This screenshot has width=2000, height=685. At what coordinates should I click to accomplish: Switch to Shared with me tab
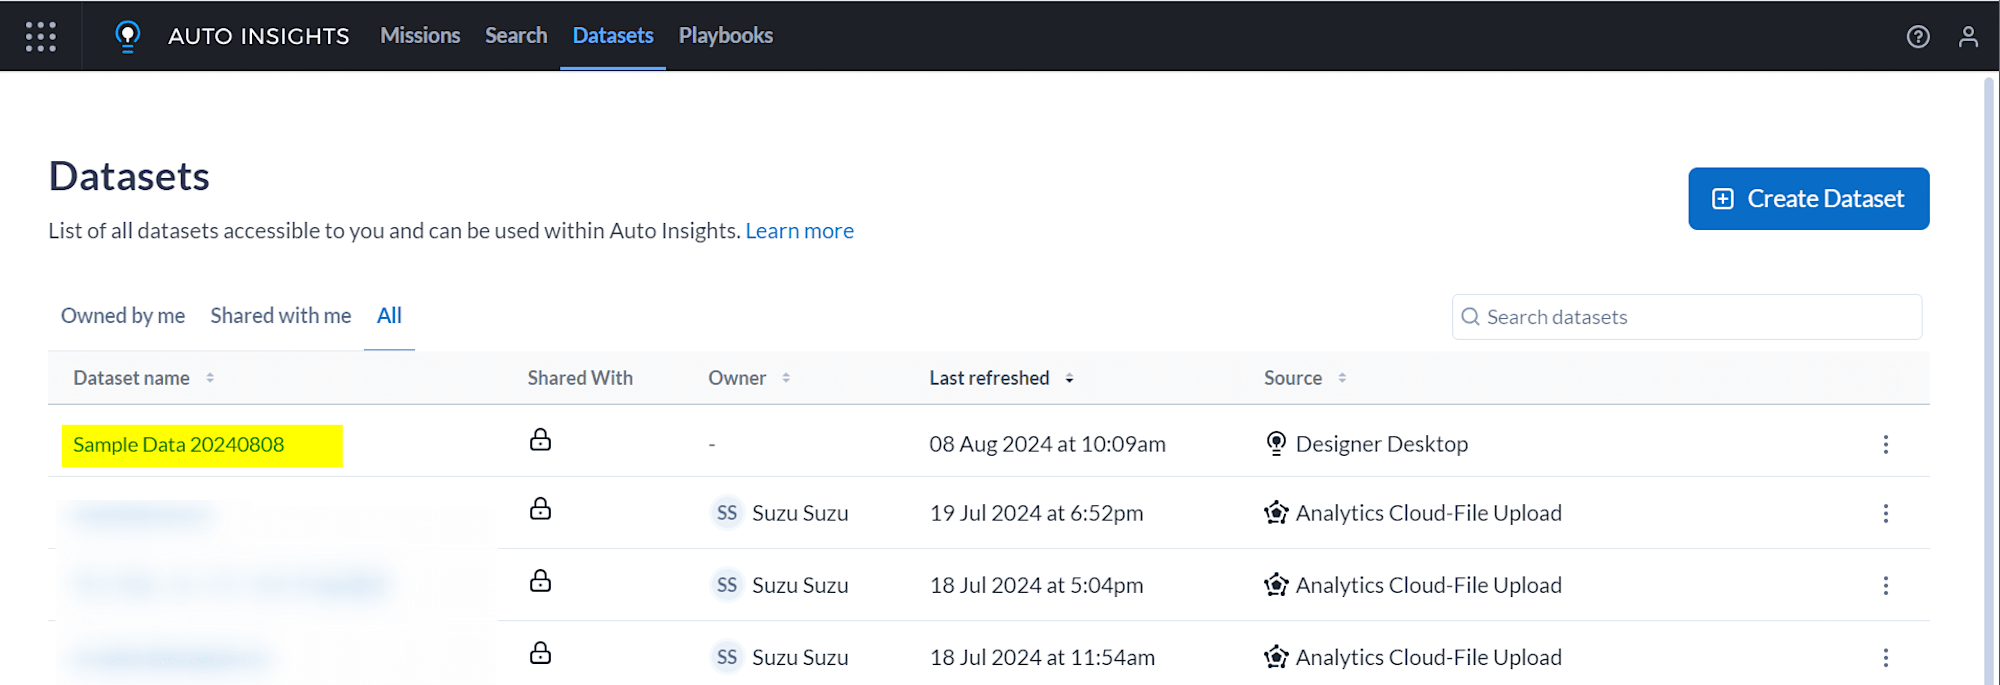[281, 316]
